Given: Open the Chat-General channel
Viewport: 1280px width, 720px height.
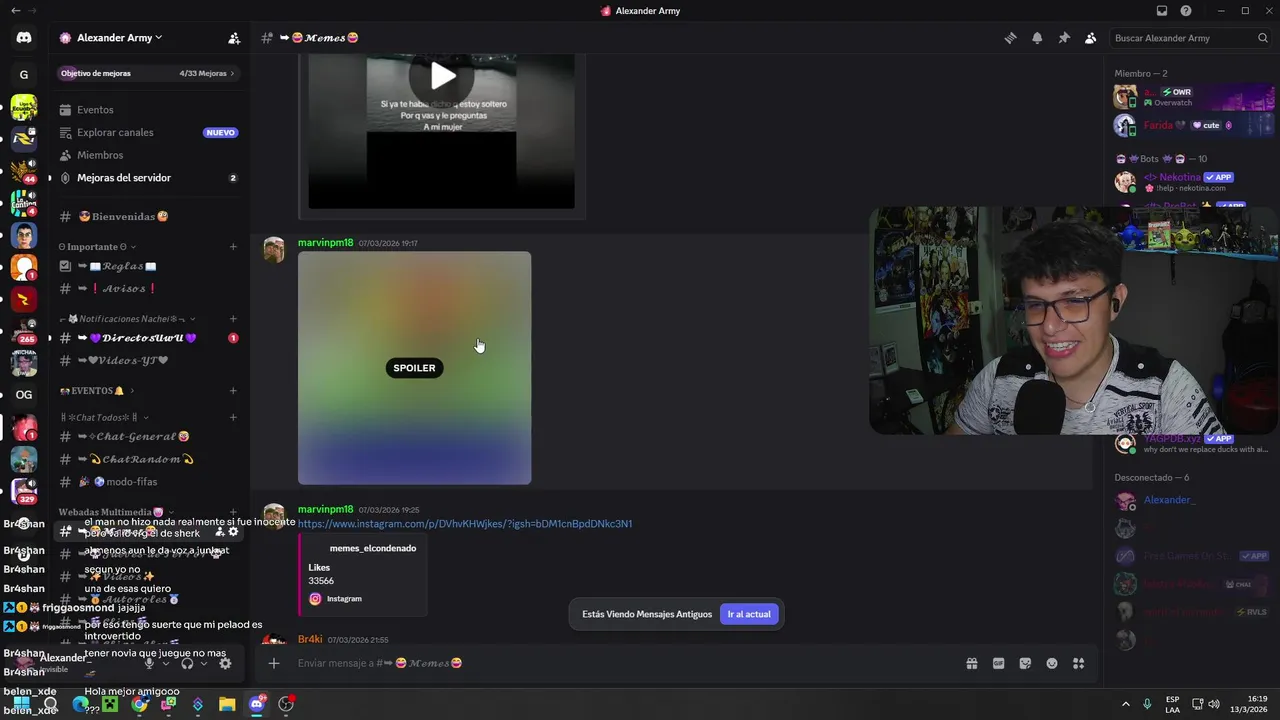Looking at the screenshot, I should 148,437.
